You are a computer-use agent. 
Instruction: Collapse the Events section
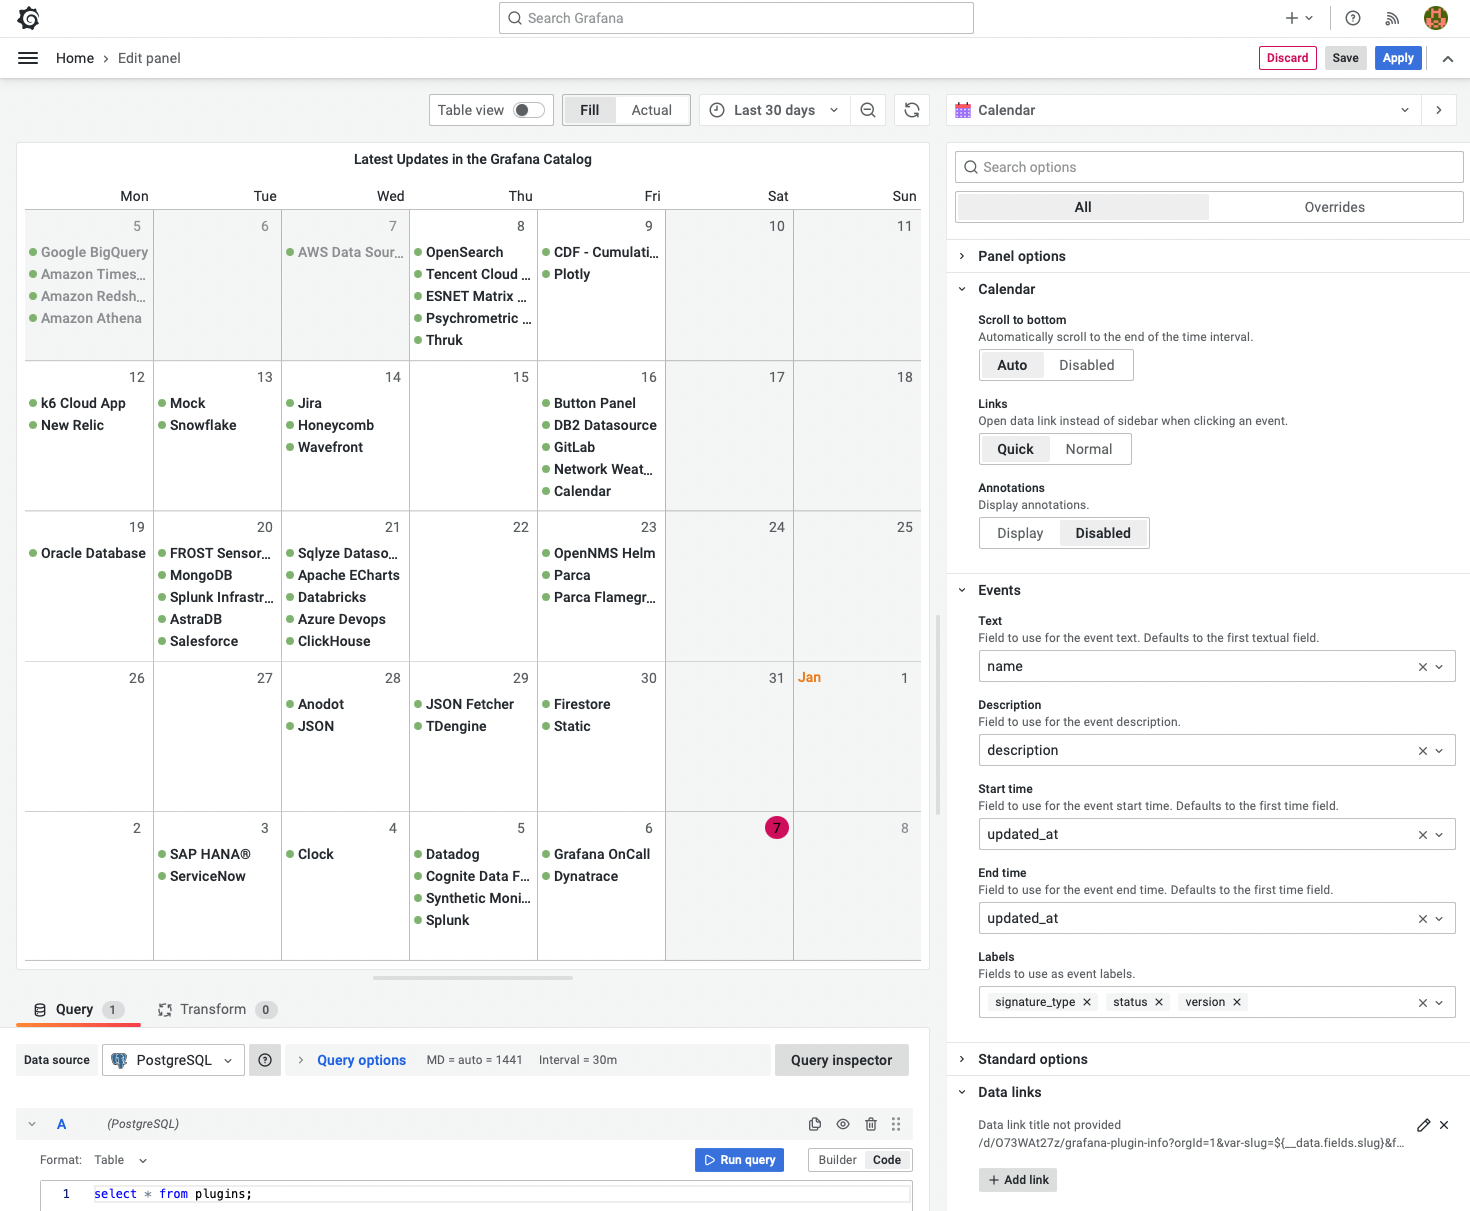999,590
